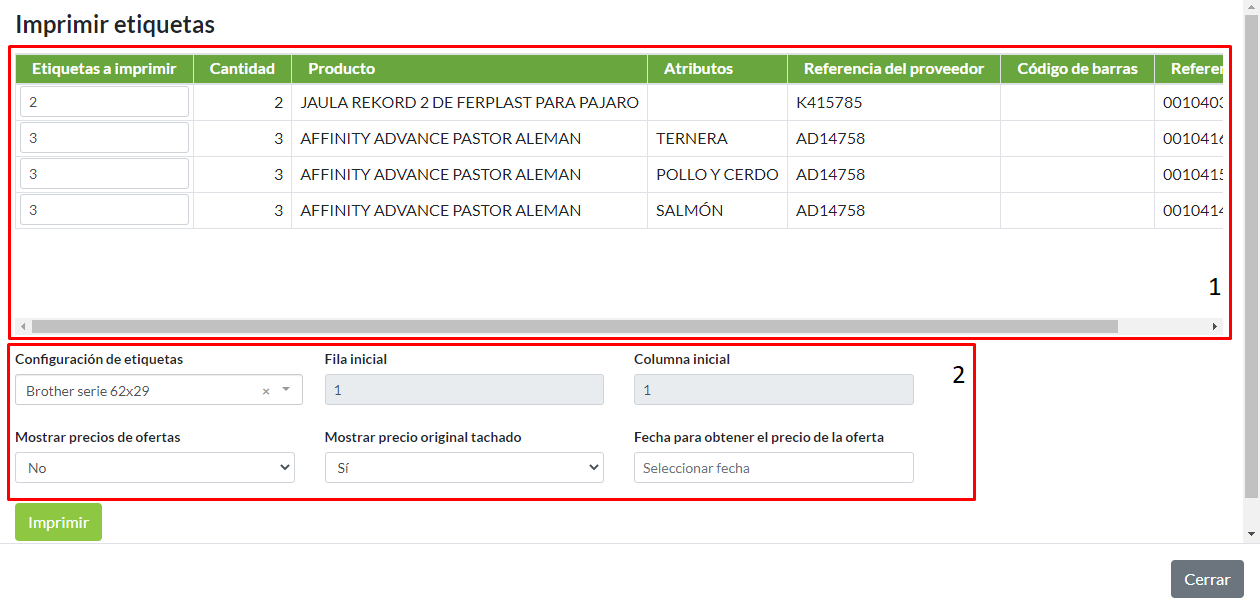
Task: Click the table's right scroll arrow
Action: click(1215, 326)
